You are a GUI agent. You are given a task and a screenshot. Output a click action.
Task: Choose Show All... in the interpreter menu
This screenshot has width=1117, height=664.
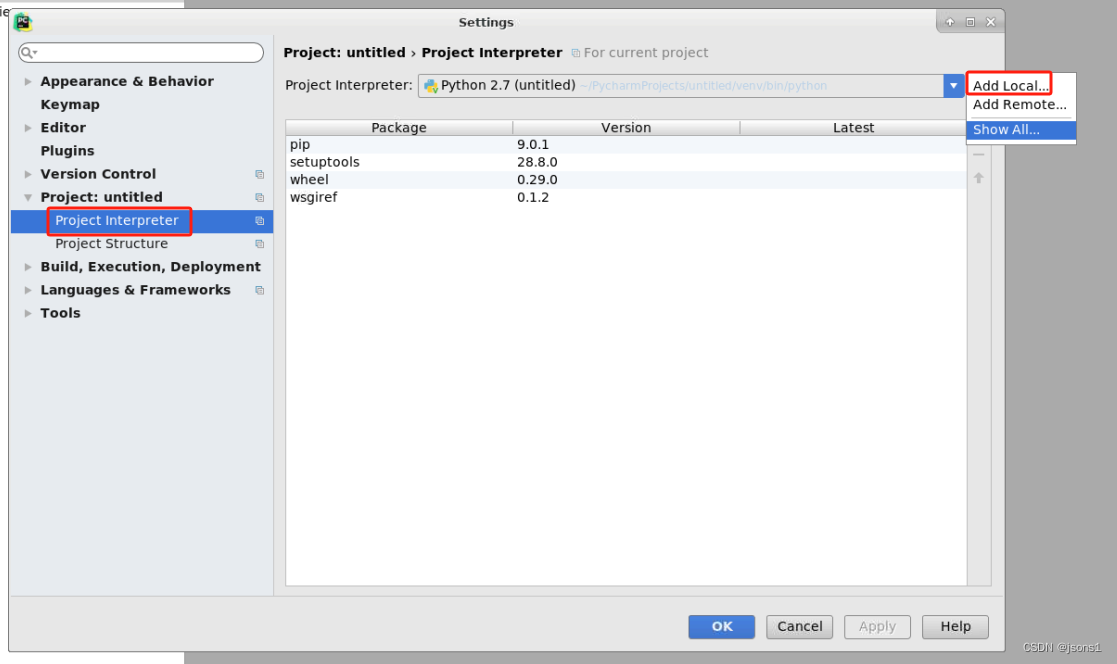click(x=1005, y=129)
